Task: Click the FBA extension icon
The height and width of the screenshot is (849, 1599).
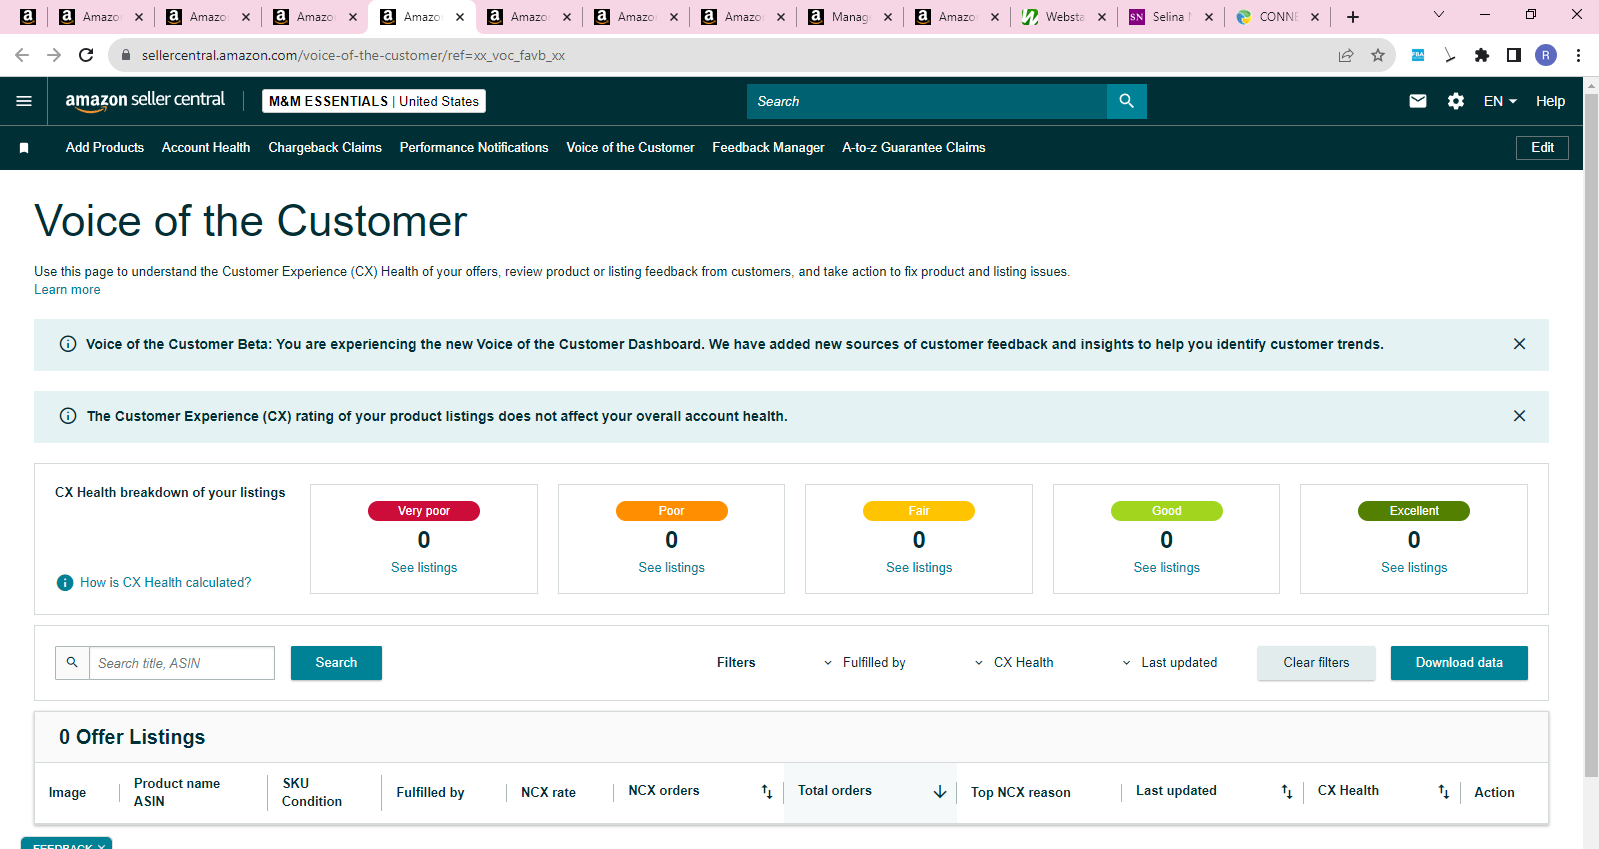Action: pyautogui.click(x=1418, y=55)
